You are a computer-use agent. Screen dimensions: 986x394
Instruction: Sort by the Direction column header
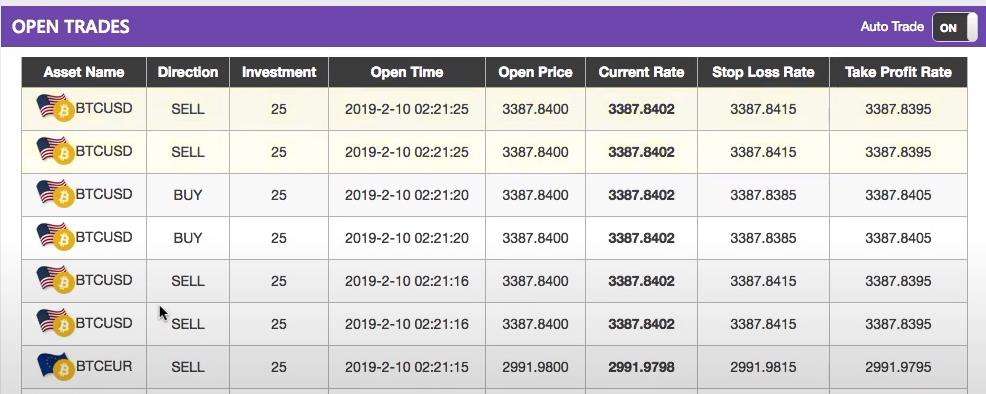click(x=188, y=72)
